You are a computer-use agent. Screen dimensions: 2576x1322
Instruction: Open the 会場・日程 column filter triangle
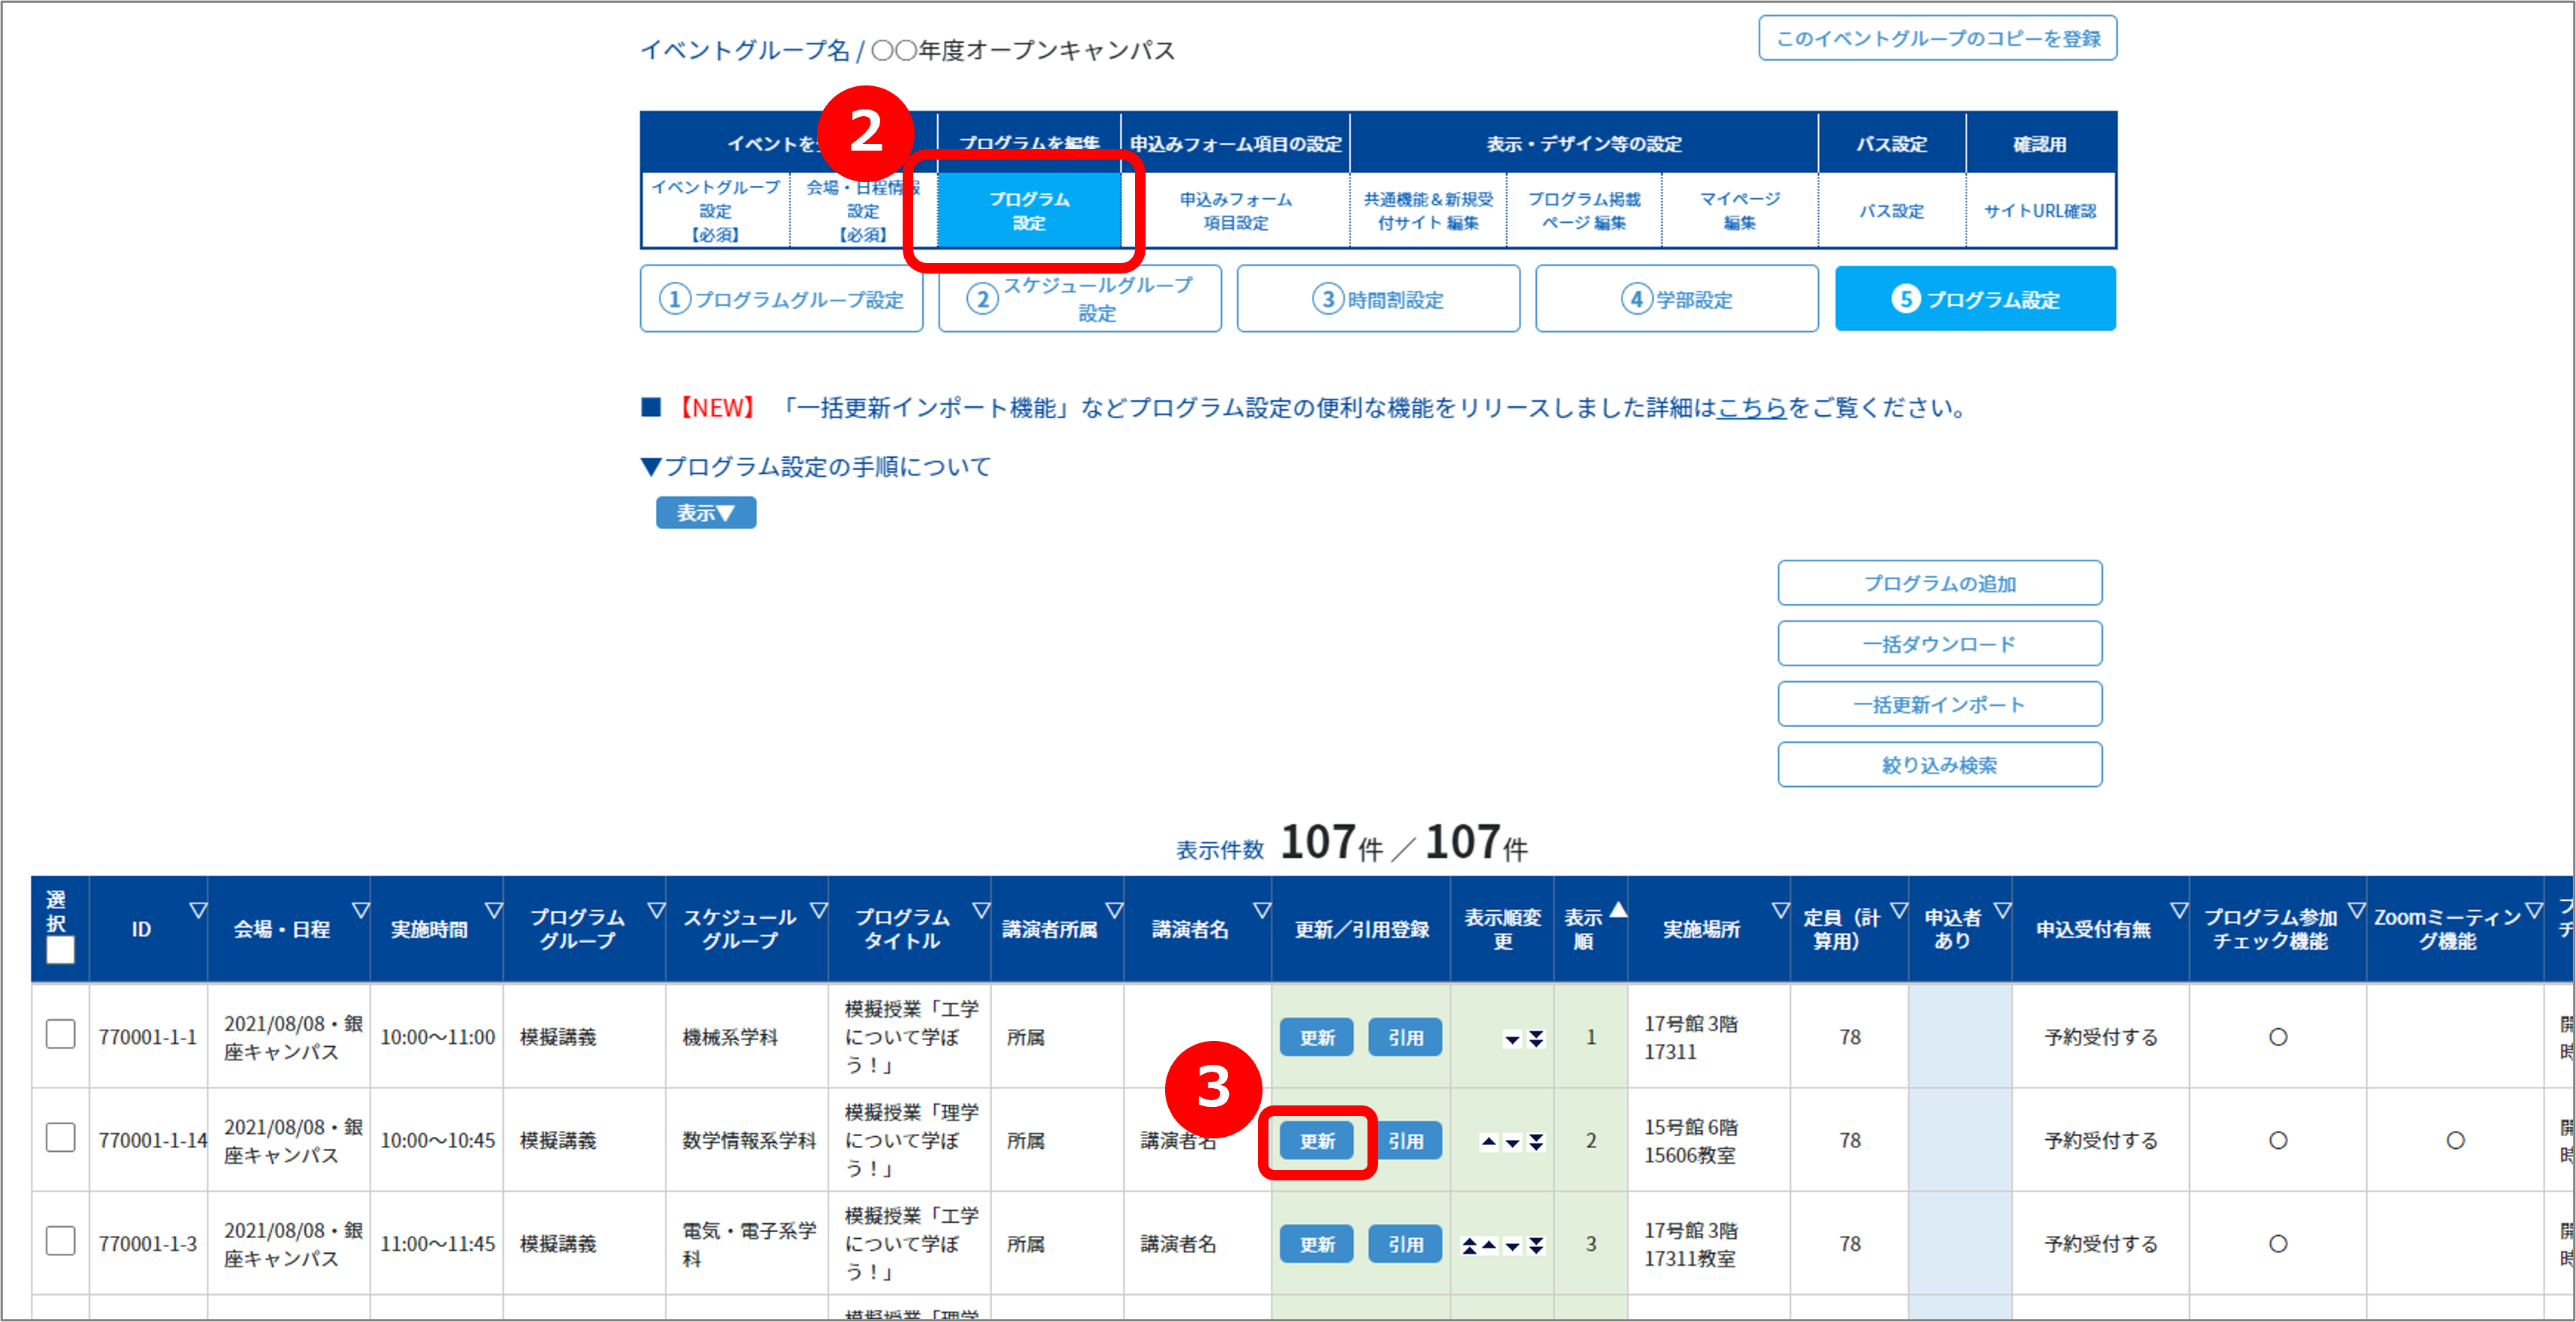[x=361, y=910]
